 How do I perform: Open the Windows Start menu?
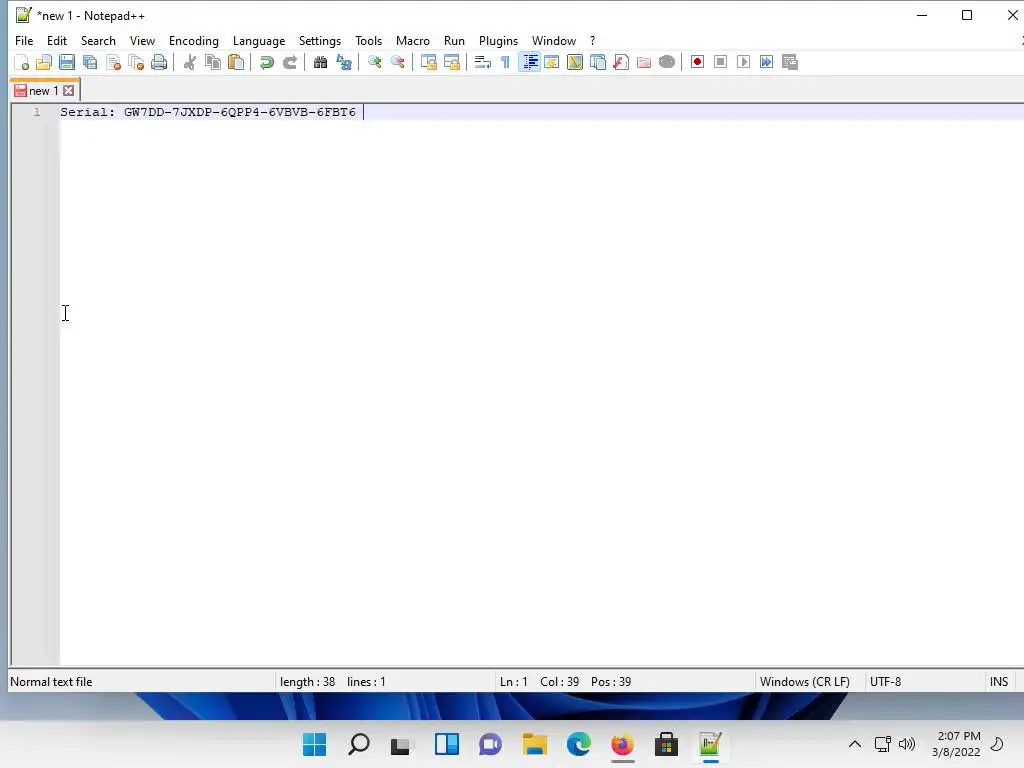[x=315, y=744]
